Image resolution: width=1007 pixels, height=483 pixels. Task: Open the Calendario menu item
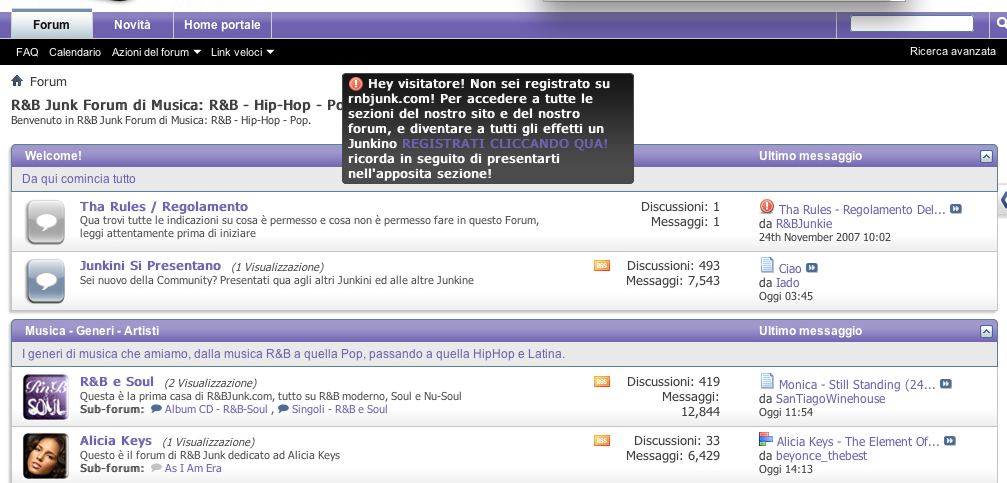point(75,52)
